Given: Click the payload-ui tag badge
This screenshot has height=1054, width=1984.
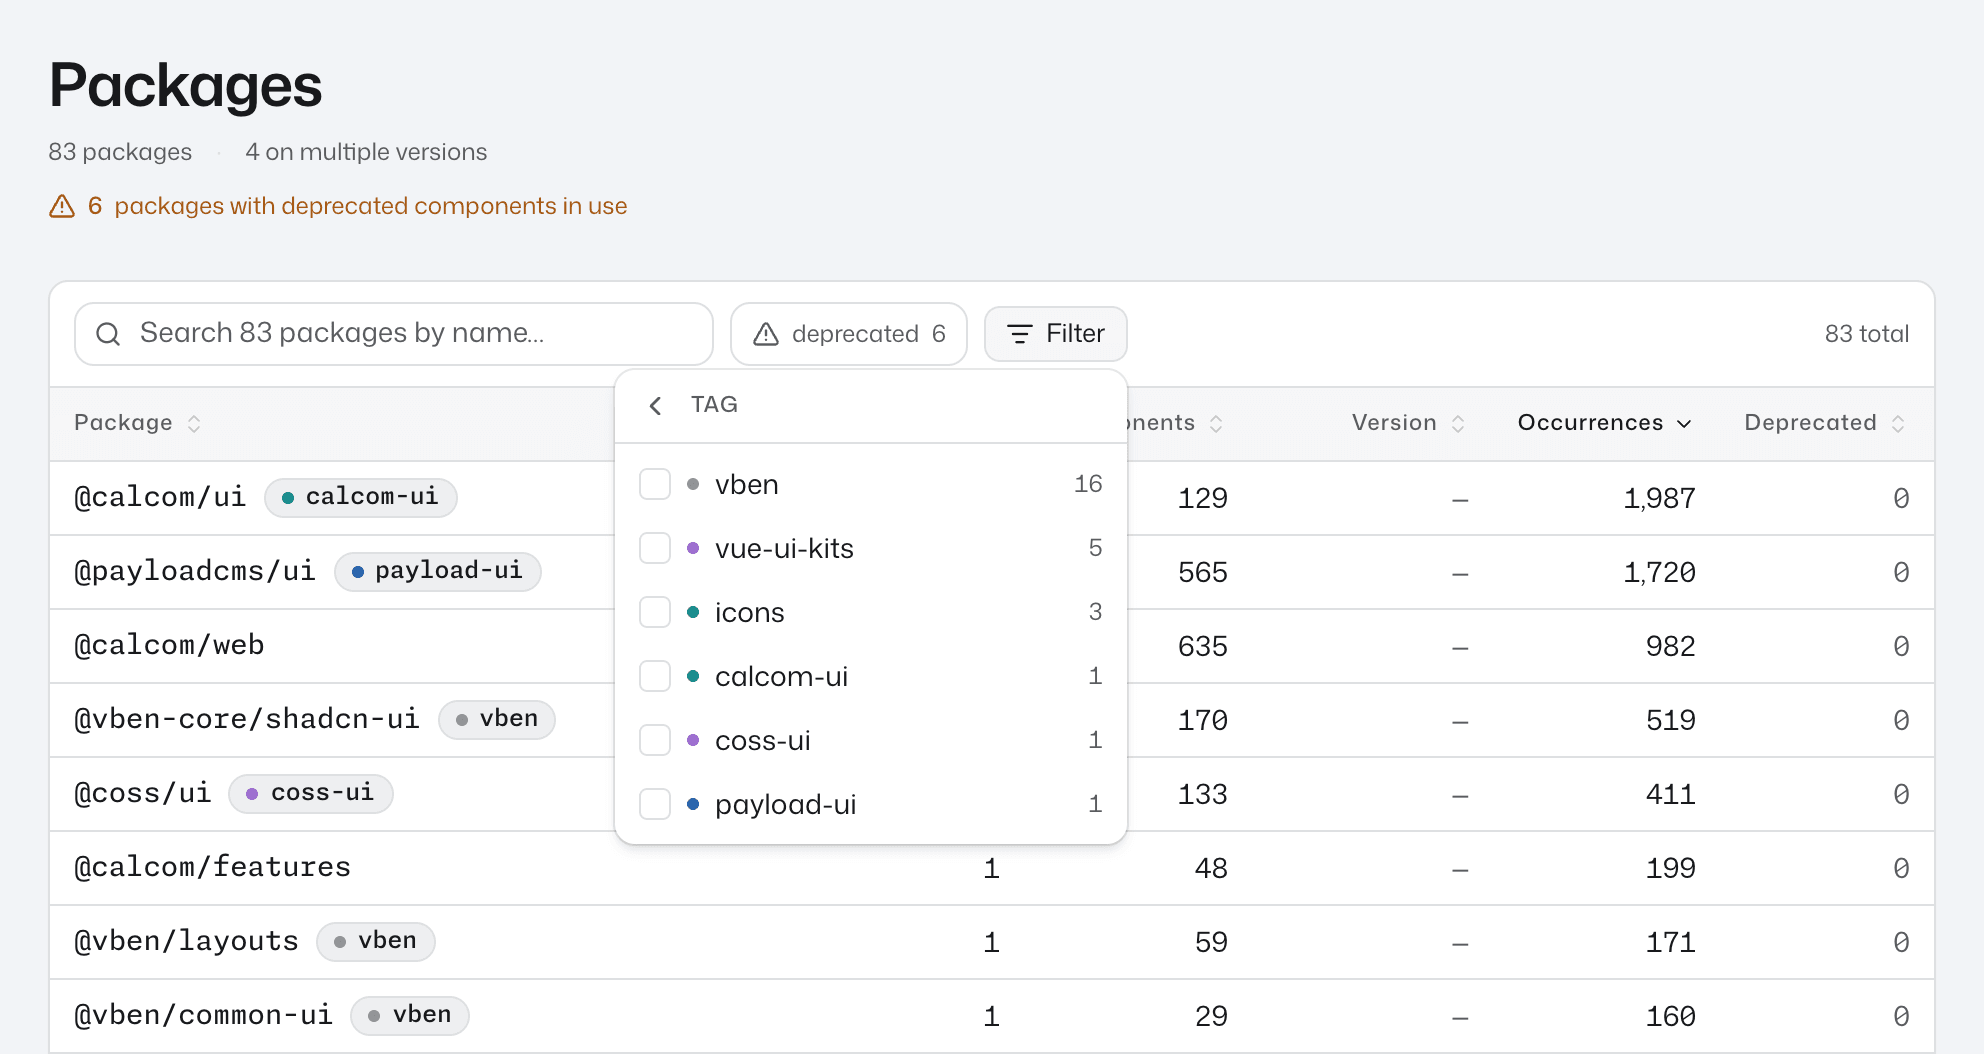Looking at the screenshot, I should click(x=437, y=571).
